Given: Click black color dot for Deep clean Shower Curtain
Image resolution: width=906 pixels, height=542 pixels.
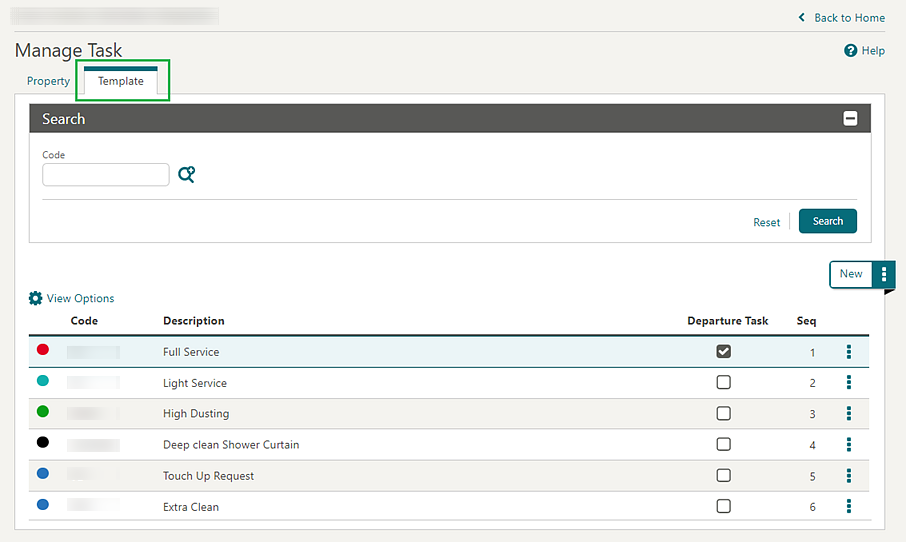Looking at the screenshot, I should click(x=43, y=442).
